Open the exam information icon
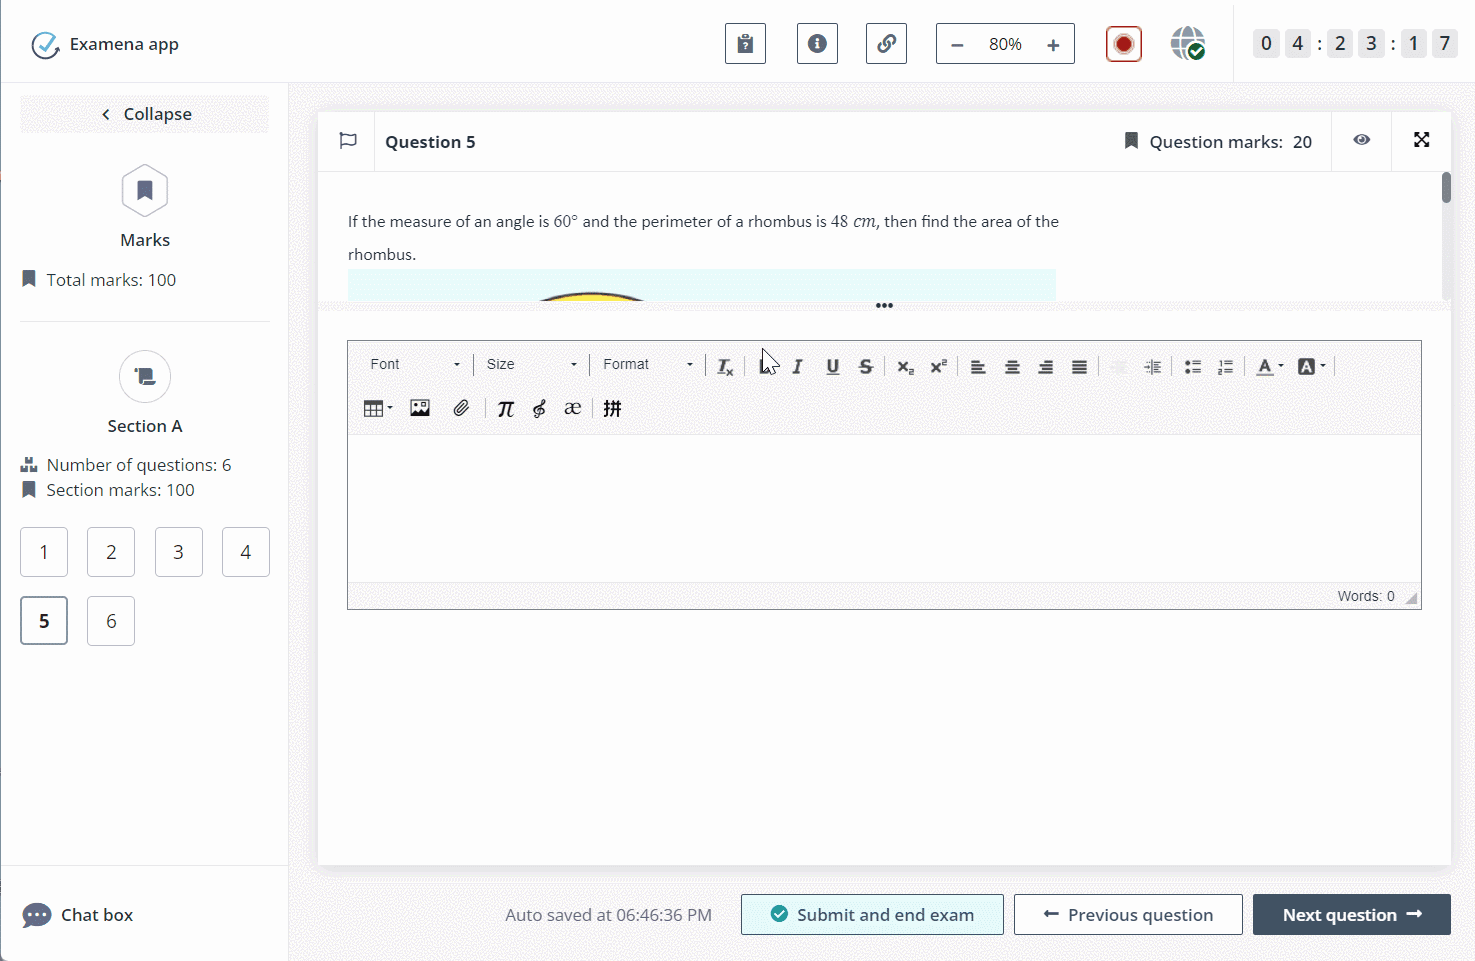The height and width of the screenshot is (961, 1475). pos(817,44)
